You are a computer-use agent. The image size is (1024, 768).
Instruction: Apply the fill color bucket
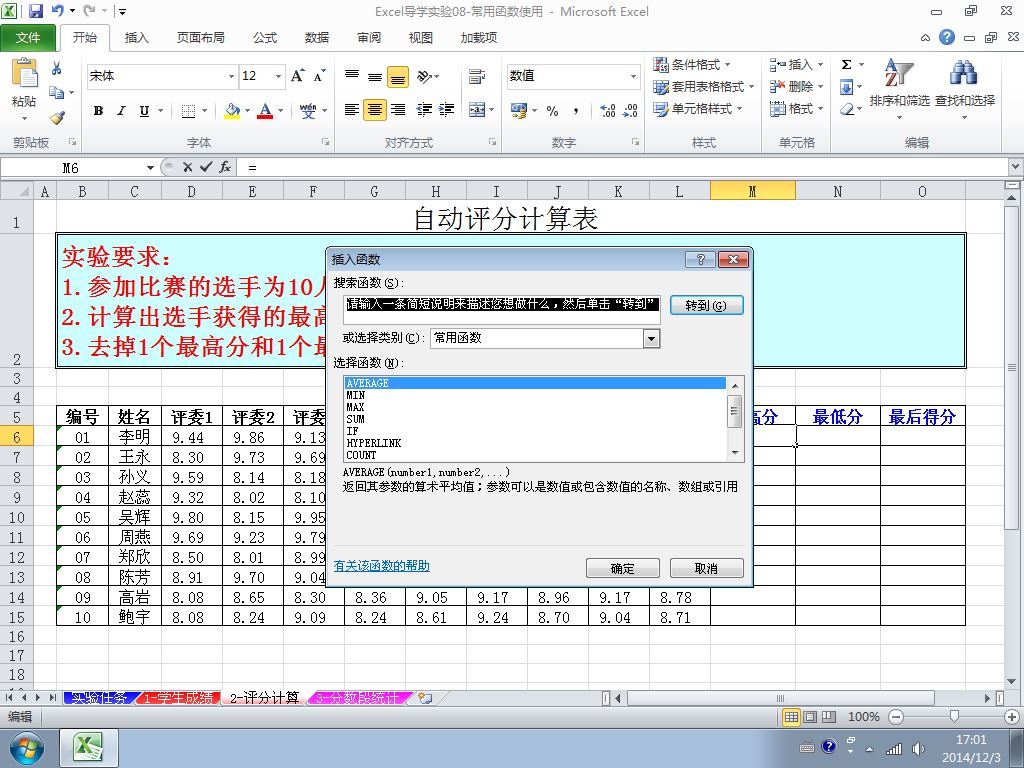232,110
